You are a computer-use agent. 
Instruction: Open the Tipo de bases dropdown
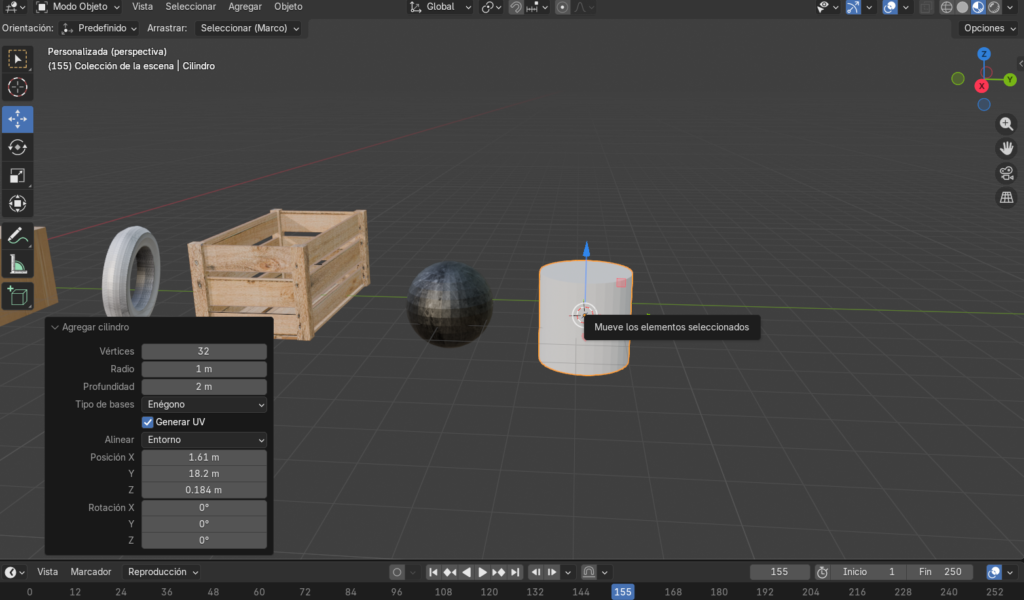click(x=205, y=404)
